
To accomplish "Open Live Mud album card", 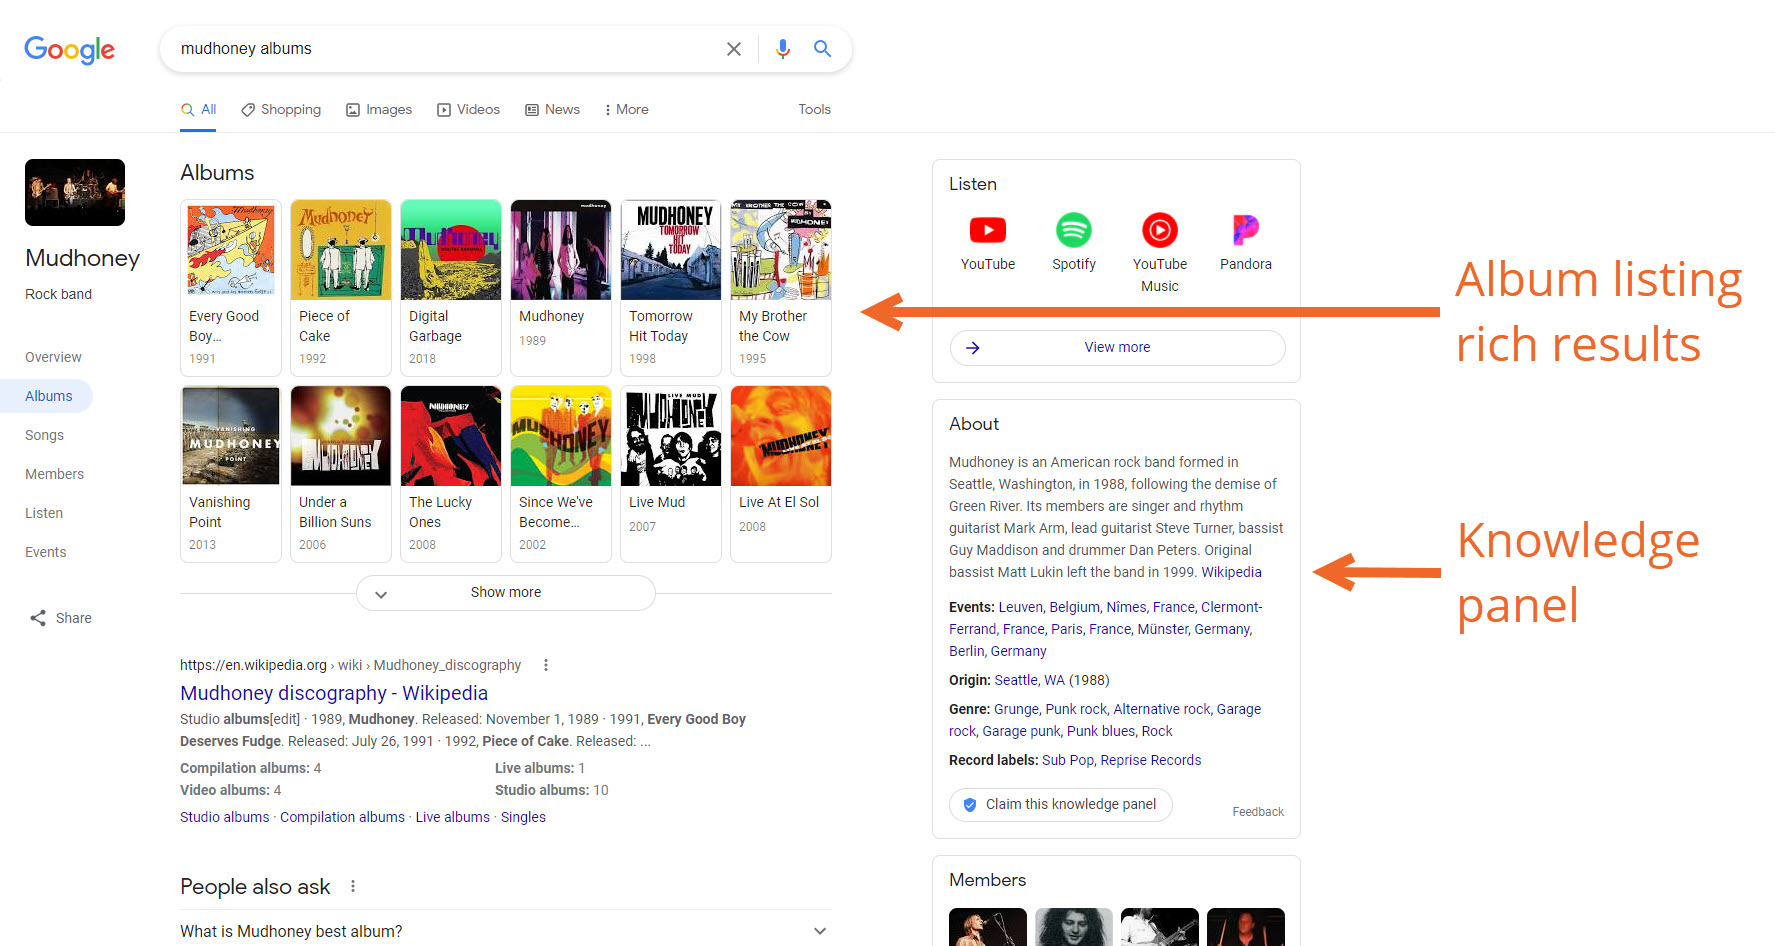I will 671,474.
